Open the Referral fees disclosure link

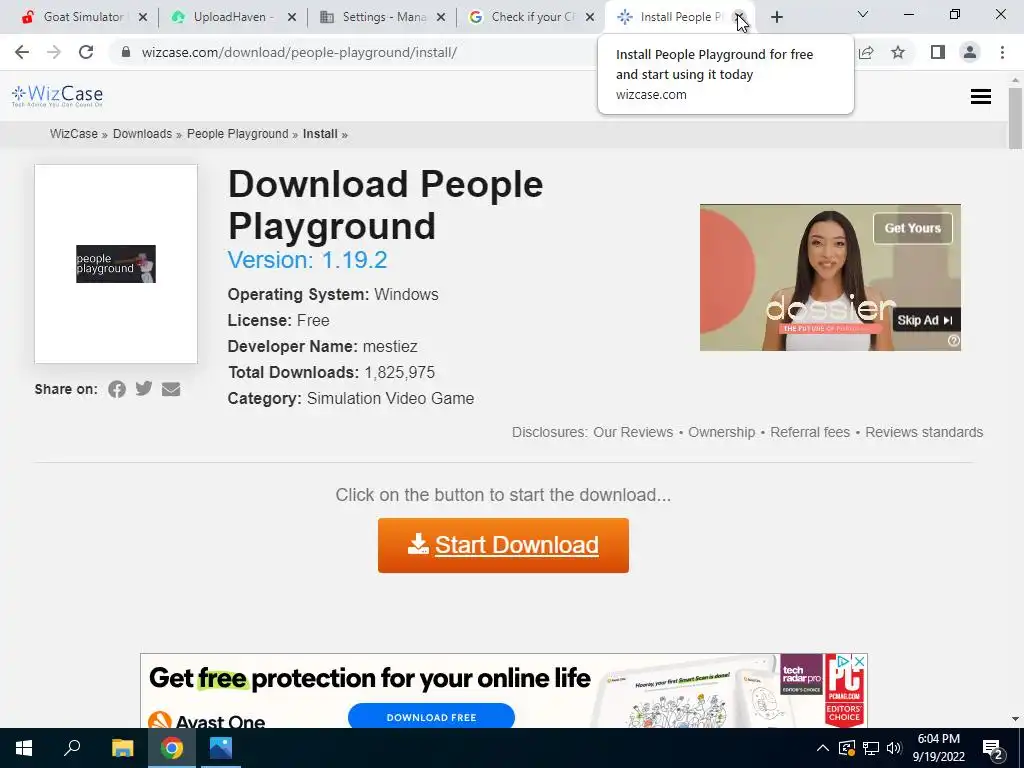810,432
